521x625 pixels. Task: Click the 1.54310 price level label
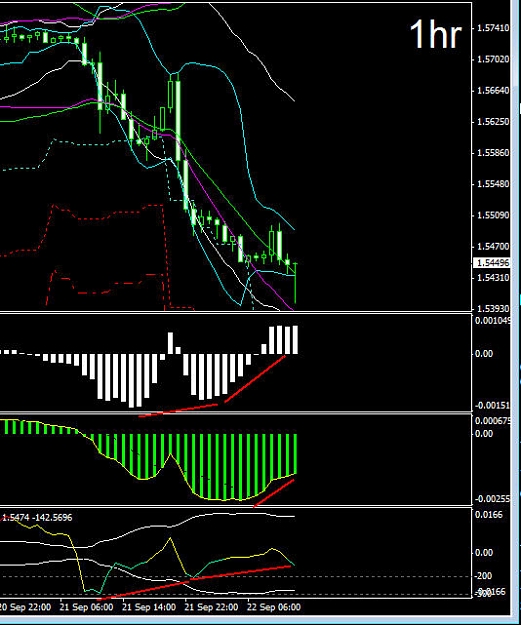[x=493, y=277]
